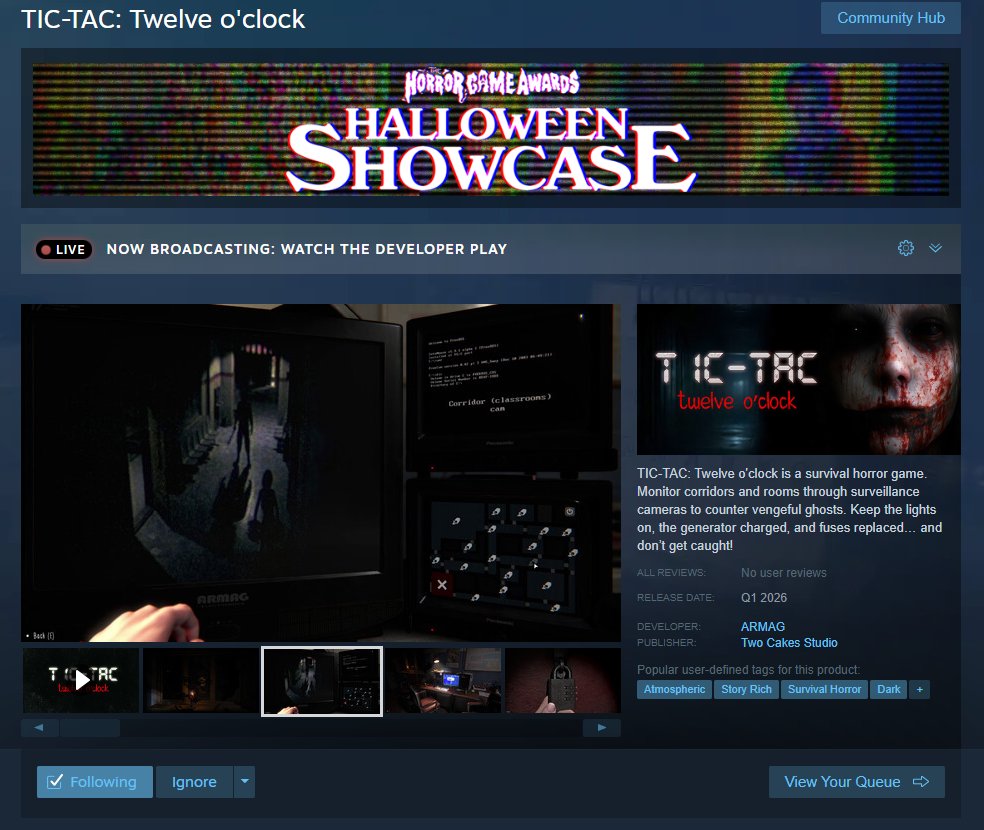Click the next arrow below the screenshots
The image size is (984, 830).
[601, 727]
